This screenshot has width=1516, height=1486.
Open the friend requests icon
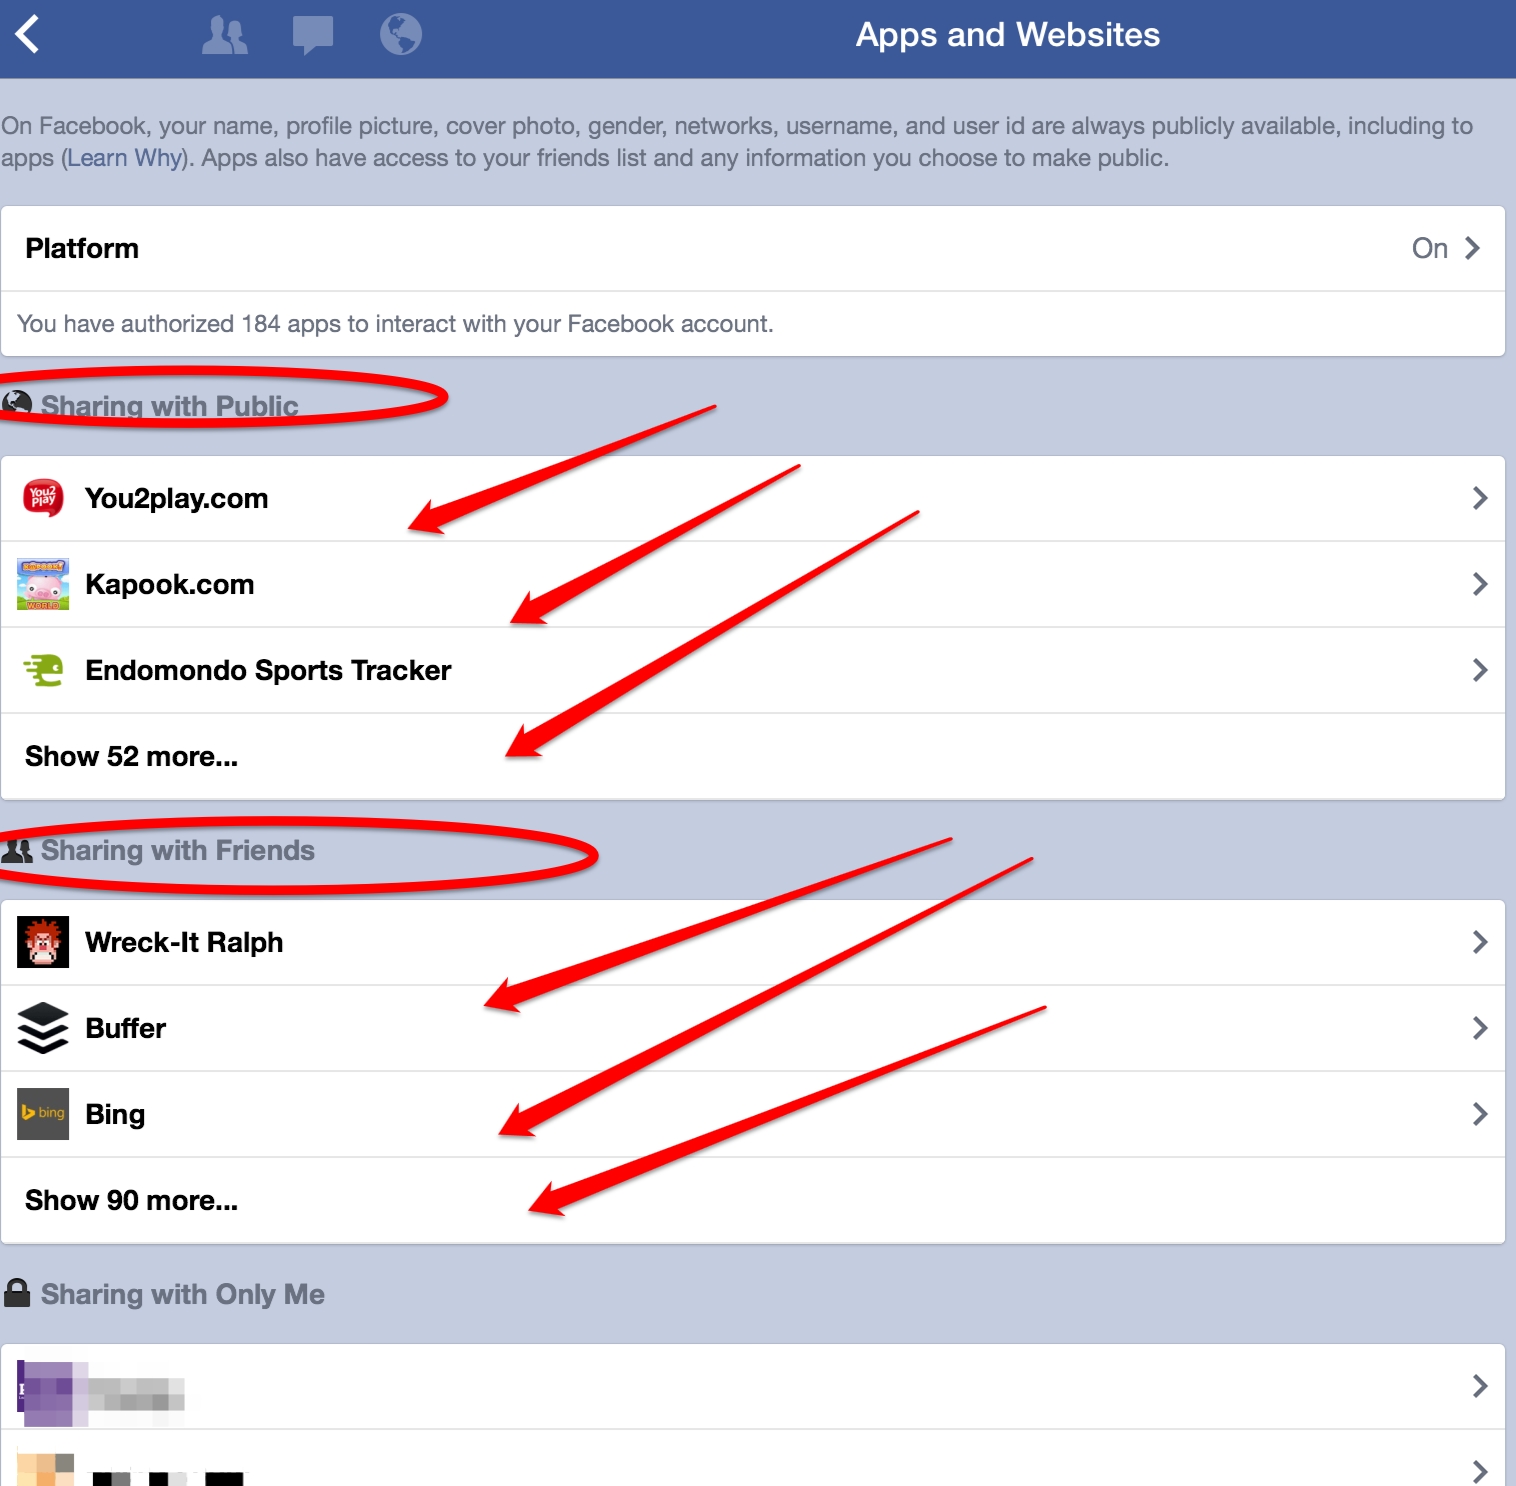point(225,35)
